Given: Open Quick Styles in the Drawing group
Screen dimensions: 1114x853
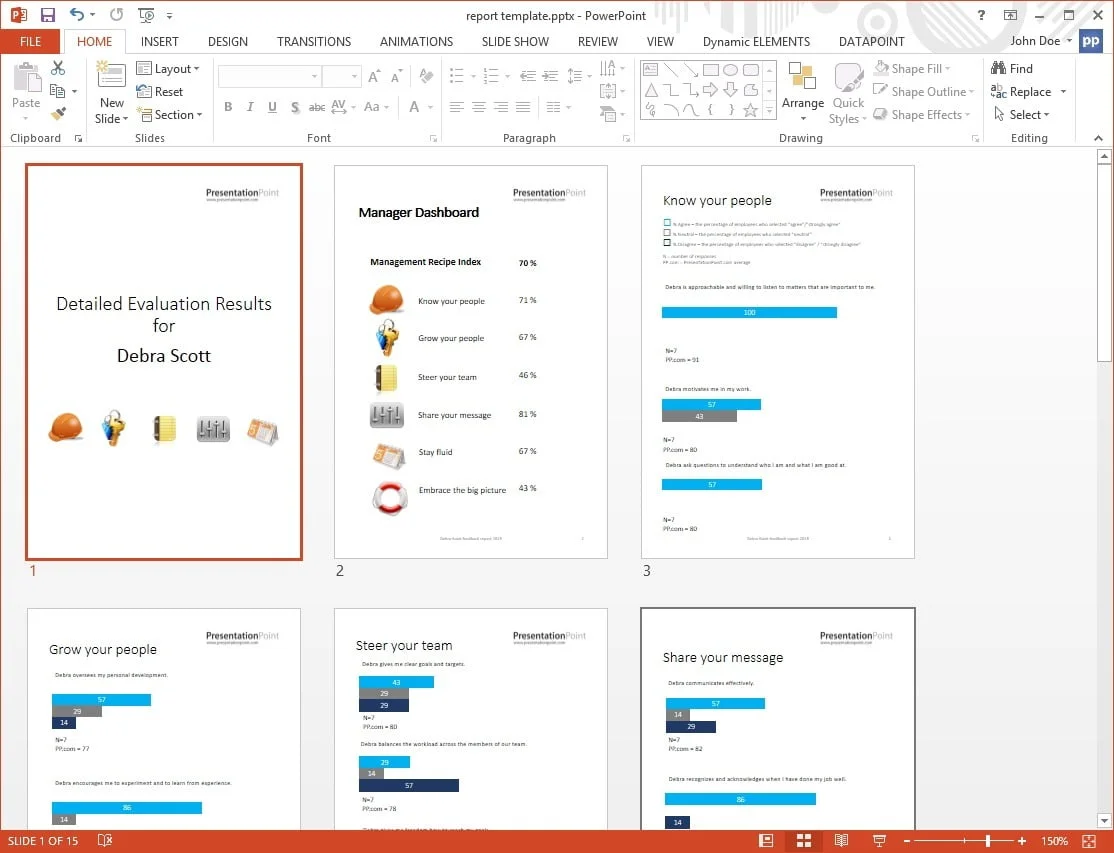Looking at the screenshot, I should 847,90.
